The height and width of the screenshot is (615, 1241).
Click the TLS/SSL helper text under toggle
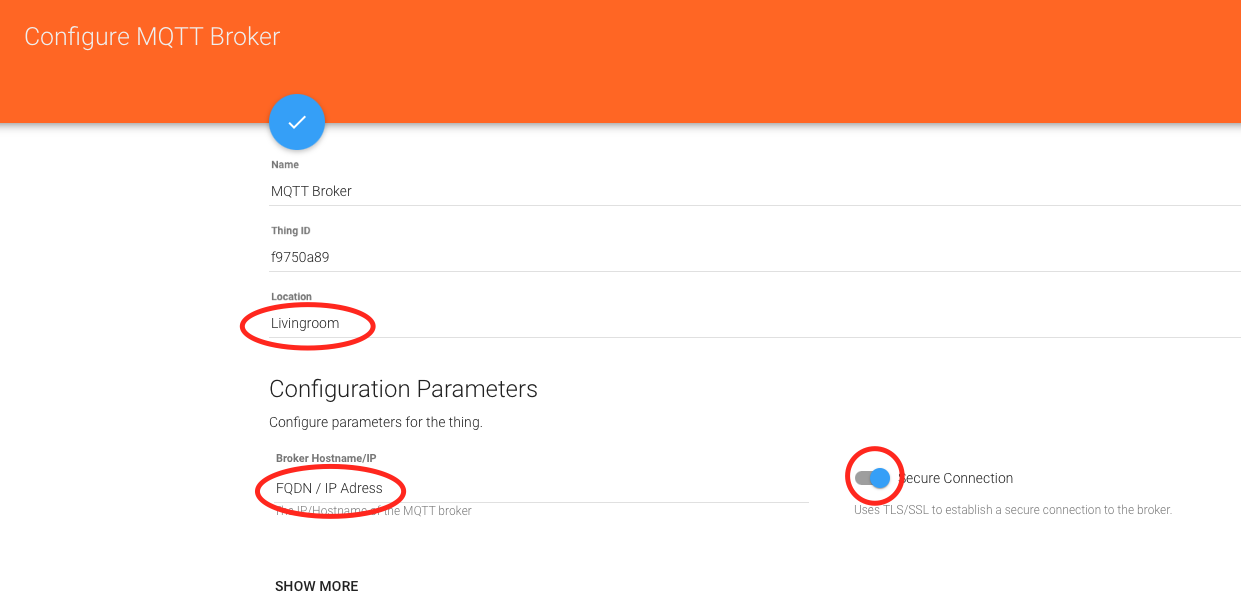pos(1012,510)
